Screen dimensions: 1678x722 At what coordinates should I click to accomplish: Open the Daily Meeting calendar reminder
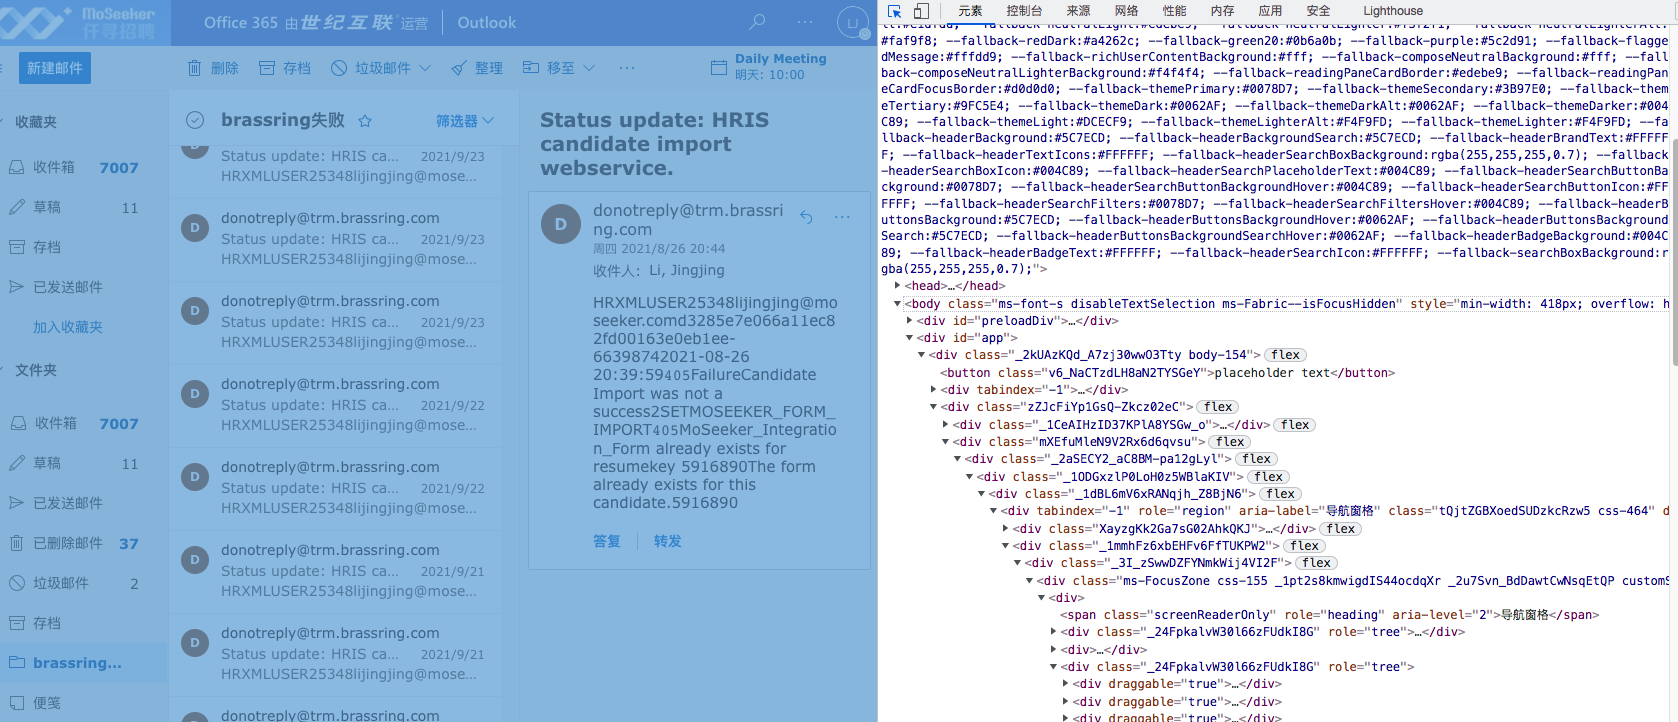point(769,67)
